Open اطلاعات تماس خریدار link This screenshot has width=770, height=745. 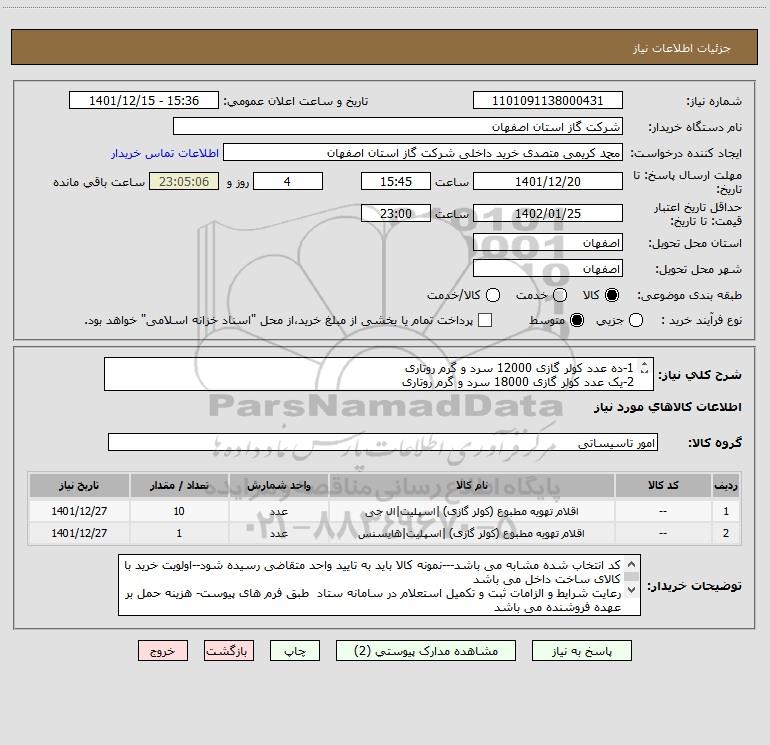tap(165, 153)
